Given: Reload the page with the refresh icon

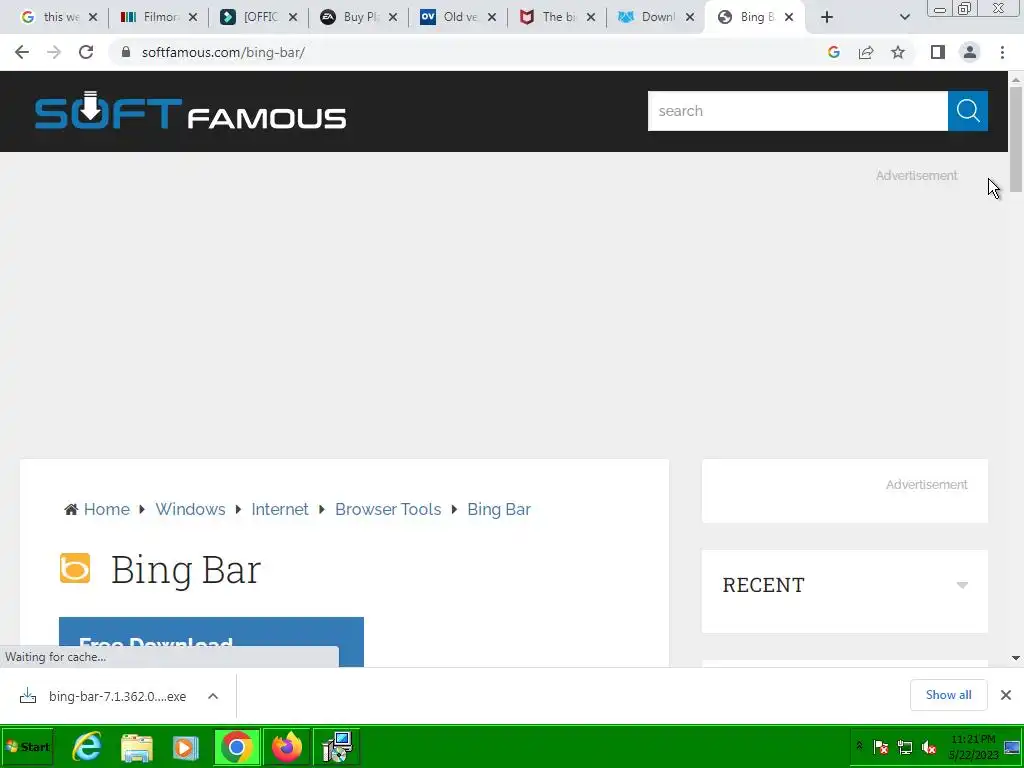Looking at the screenshot, I should pyautogui.click(x=86, y=52).
